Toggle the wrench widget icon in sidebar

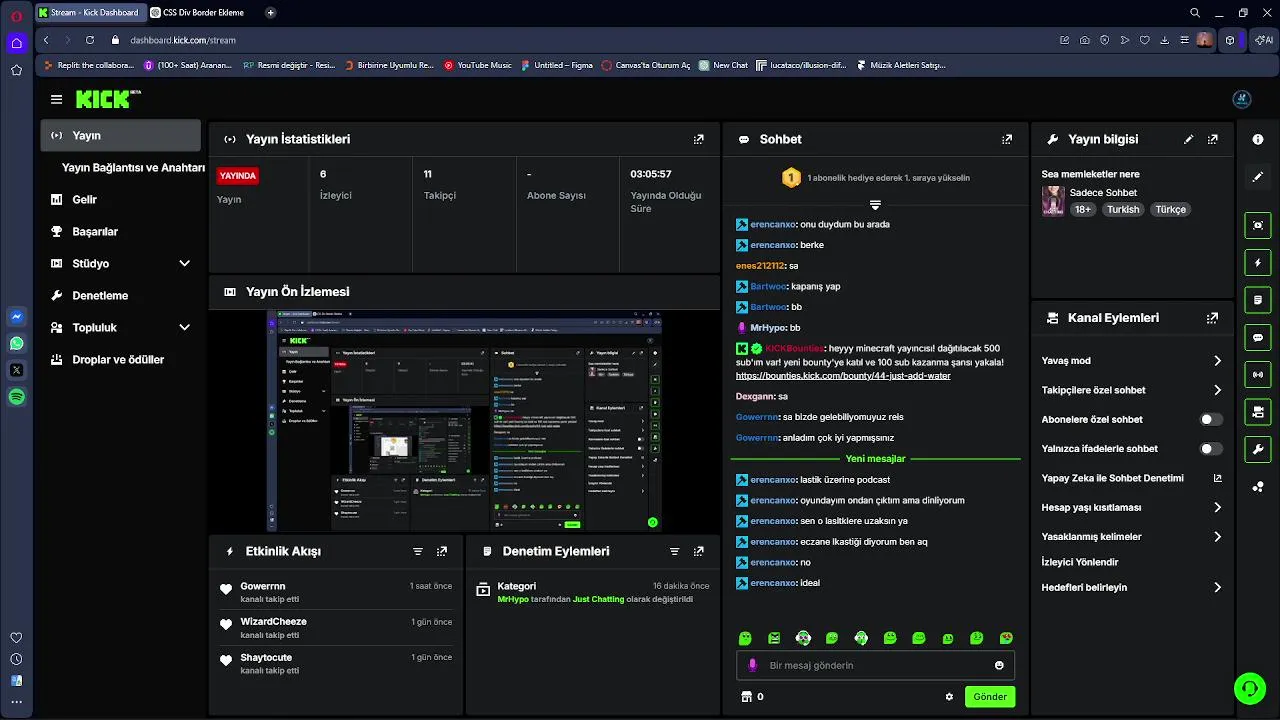pyautogui.click(x=1258, y=449)
